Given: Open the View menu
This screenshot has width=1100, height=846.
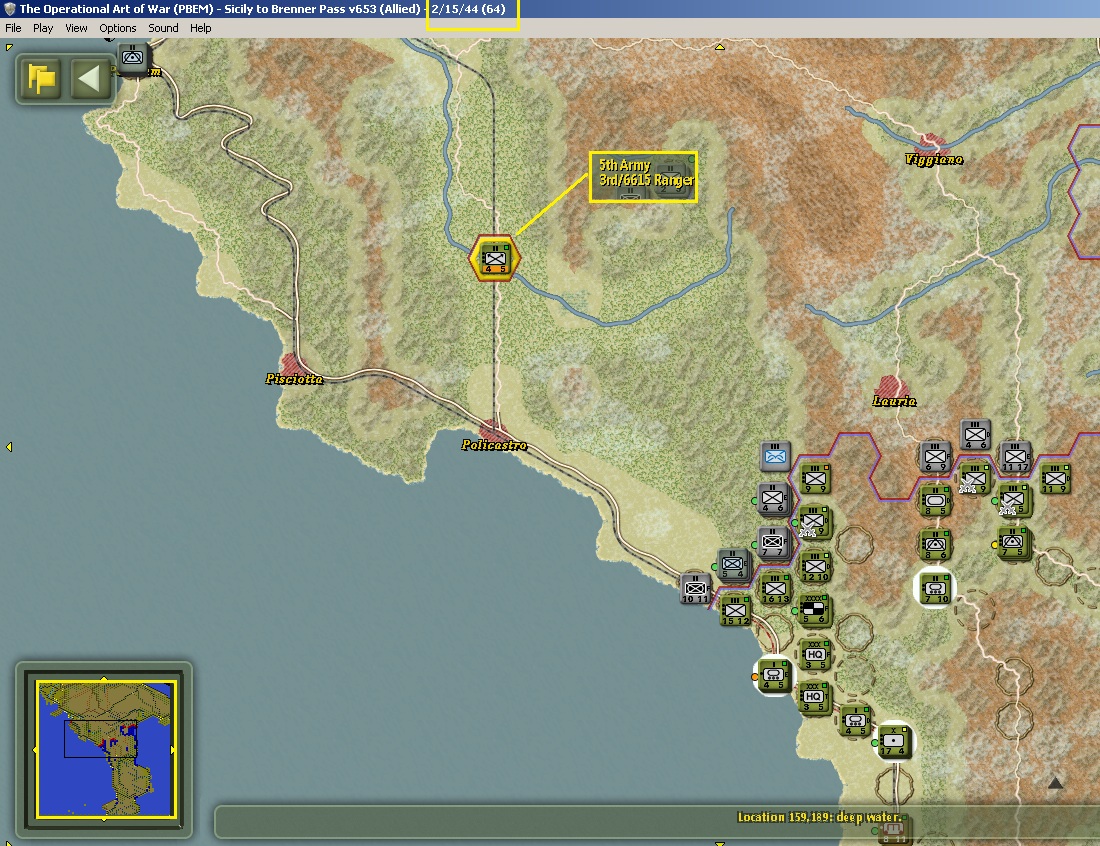Looking at the screenshot, I should click(x=76, y=28).
